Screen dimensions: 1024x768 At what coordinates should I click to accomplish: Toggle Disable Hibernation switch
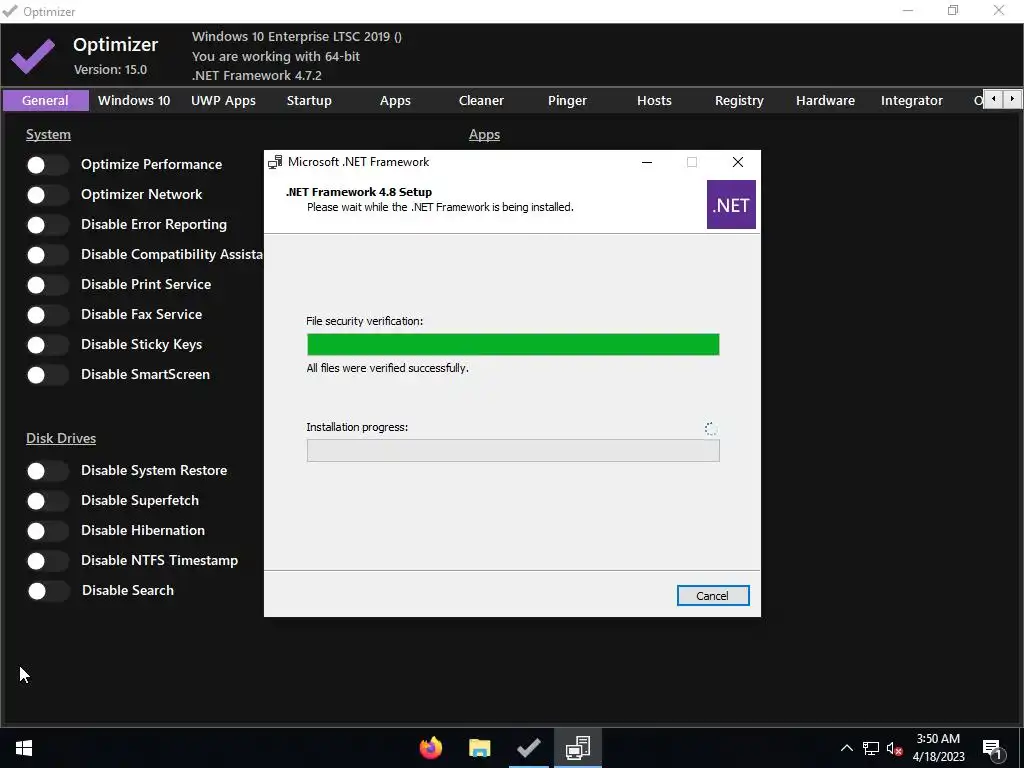click(47, 531)
